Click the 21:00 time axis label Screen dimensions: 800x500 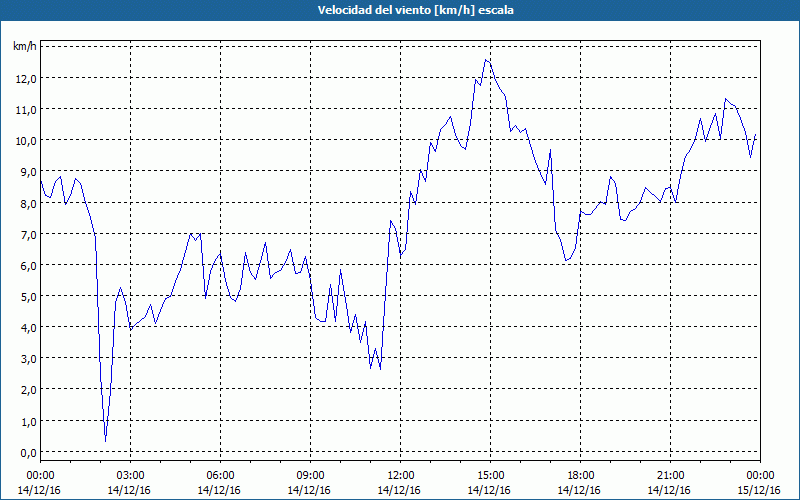[670, 476]
